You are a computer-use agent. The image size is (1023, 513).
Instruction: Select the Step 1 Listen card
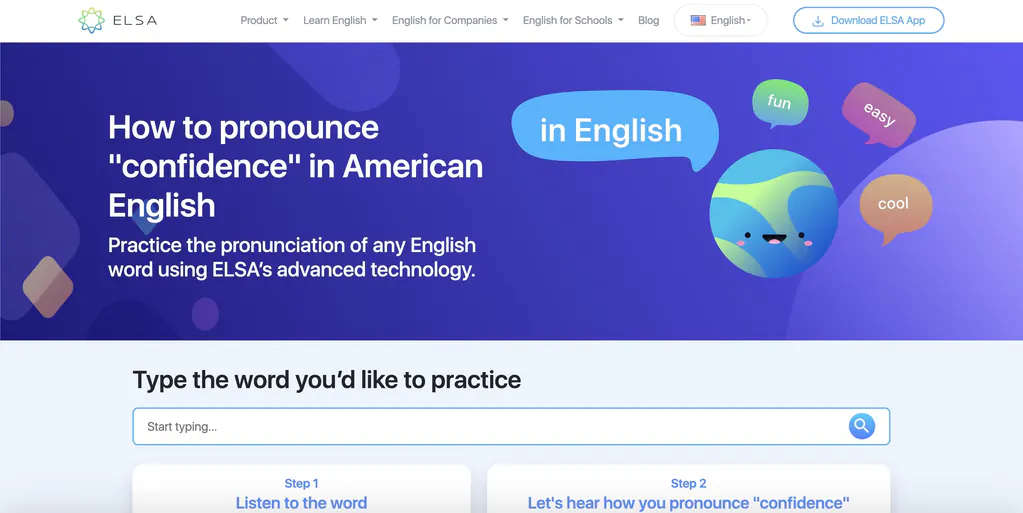click(x=301, y=492)
